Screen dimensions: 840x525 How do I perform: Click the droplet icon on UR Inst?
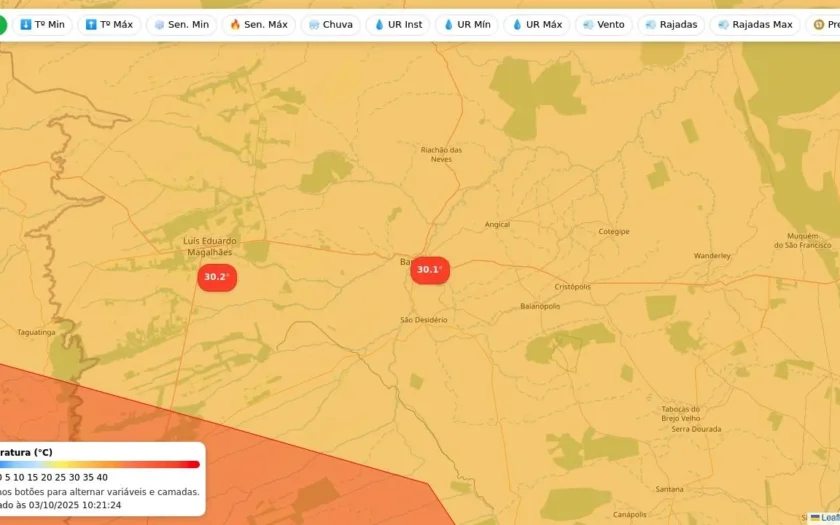[379, 25]
